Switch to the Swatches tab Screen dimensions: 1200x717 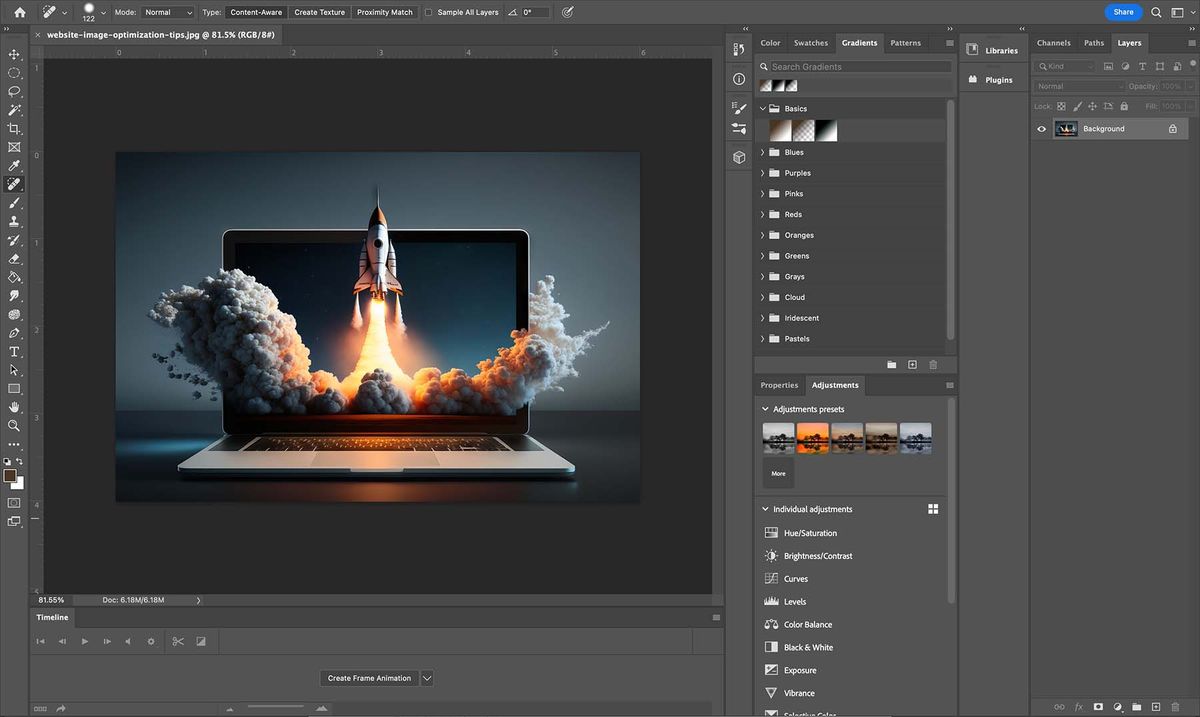pyautogui.click(x=810, y=43)
